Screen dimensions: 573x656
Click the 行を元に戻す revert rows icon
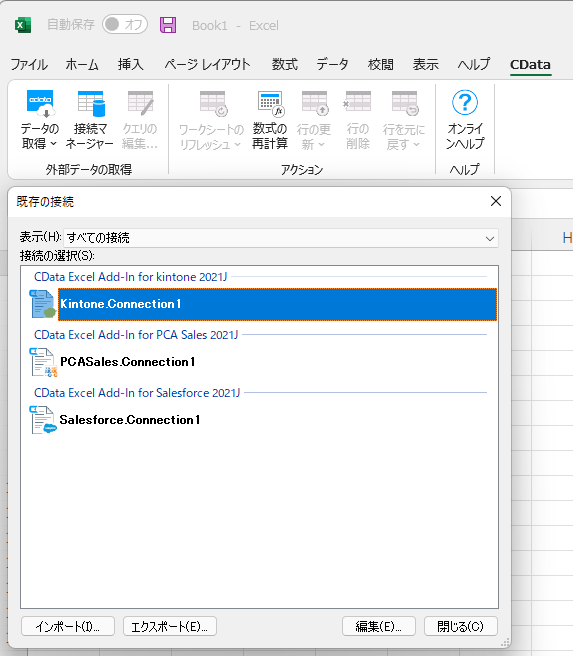pos(405,103)
